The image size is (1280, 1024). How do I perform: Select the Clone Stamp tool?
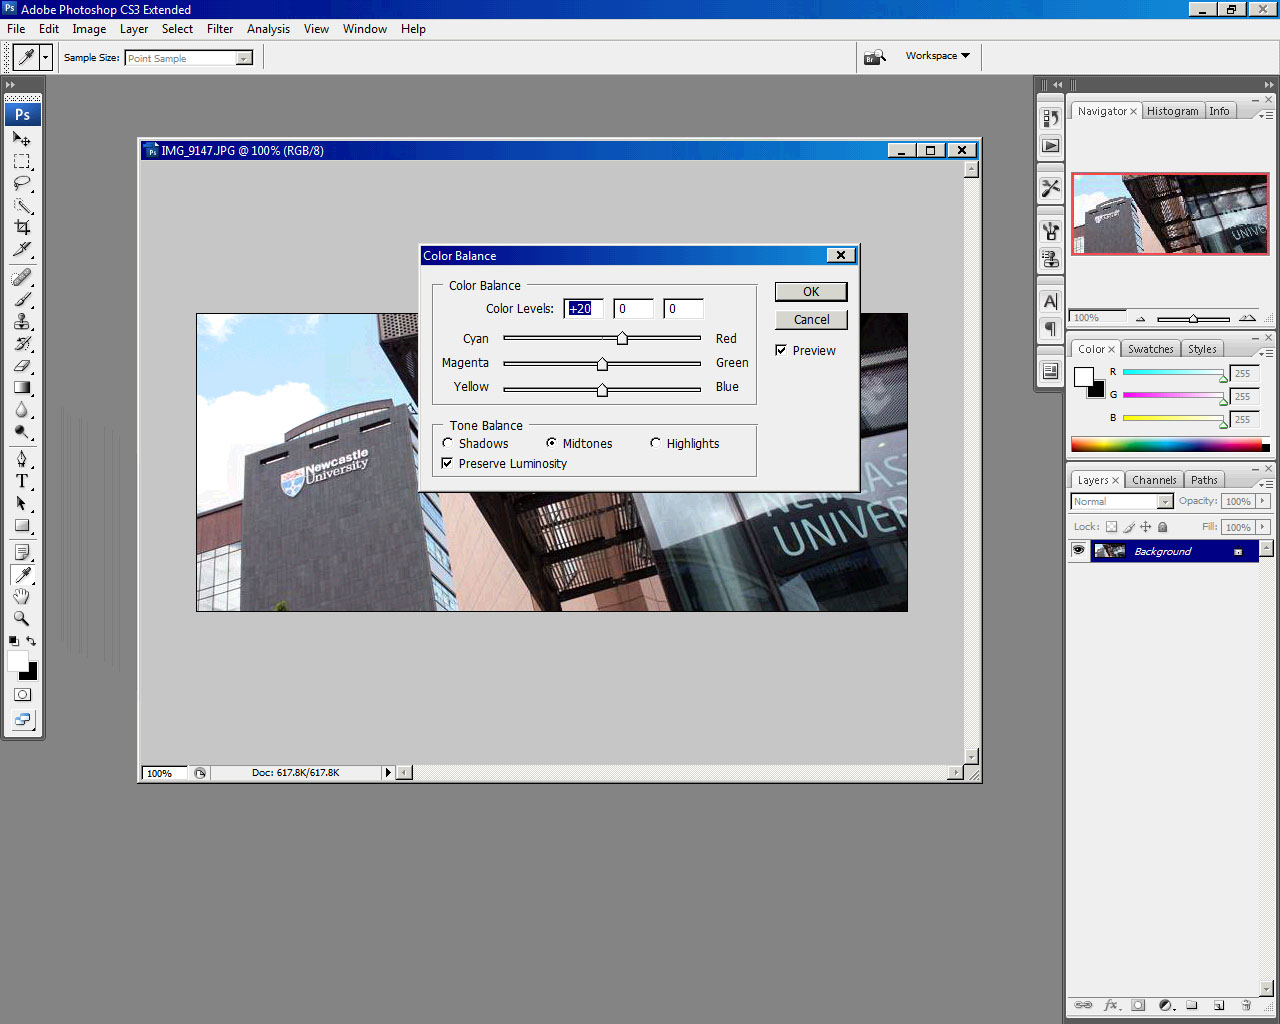(22, 322)
